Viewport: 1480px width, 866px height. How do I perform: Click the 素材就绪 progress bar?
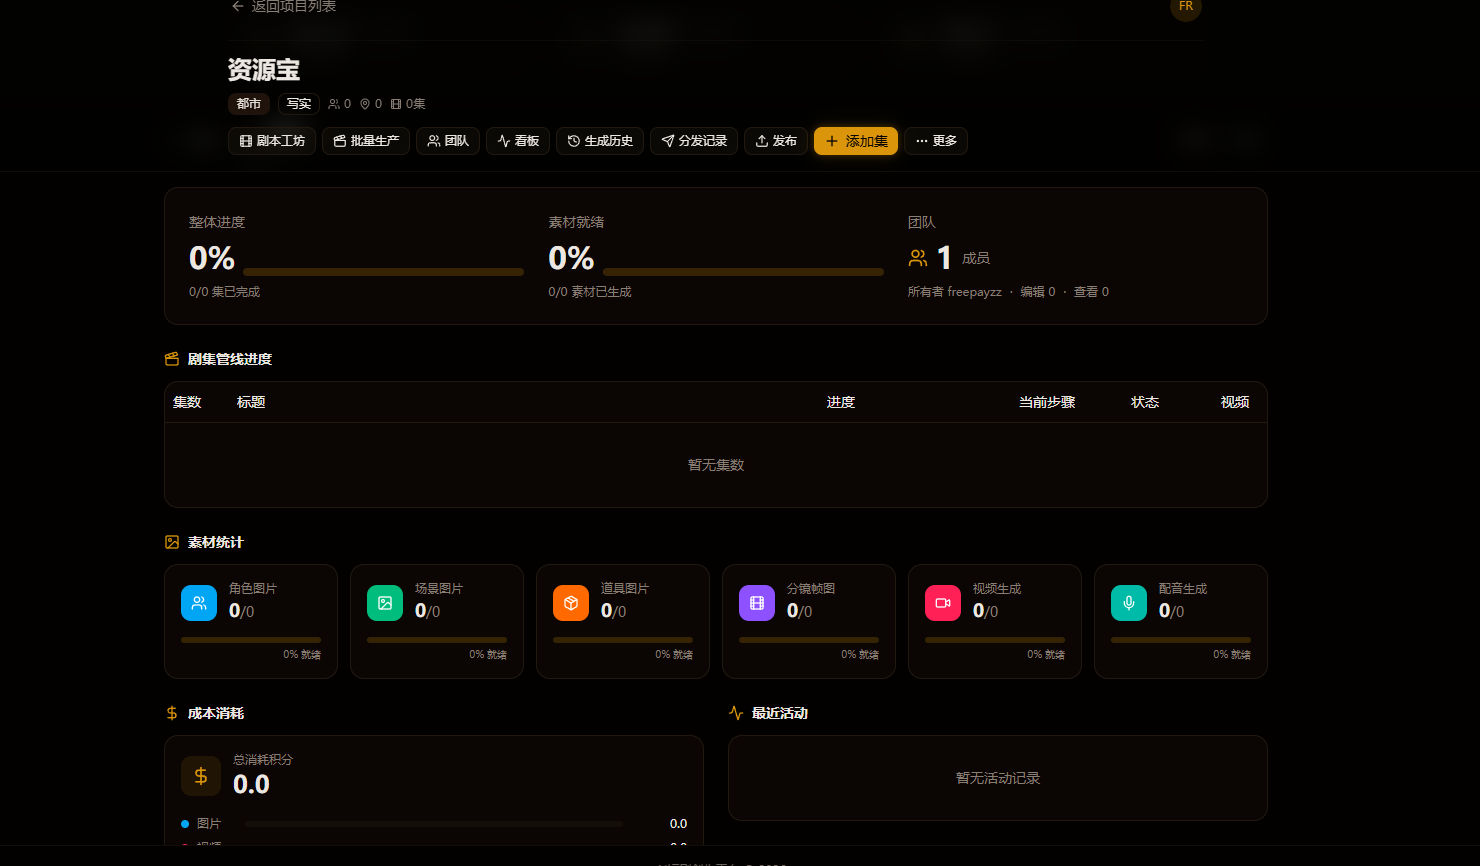pos(743,272)
